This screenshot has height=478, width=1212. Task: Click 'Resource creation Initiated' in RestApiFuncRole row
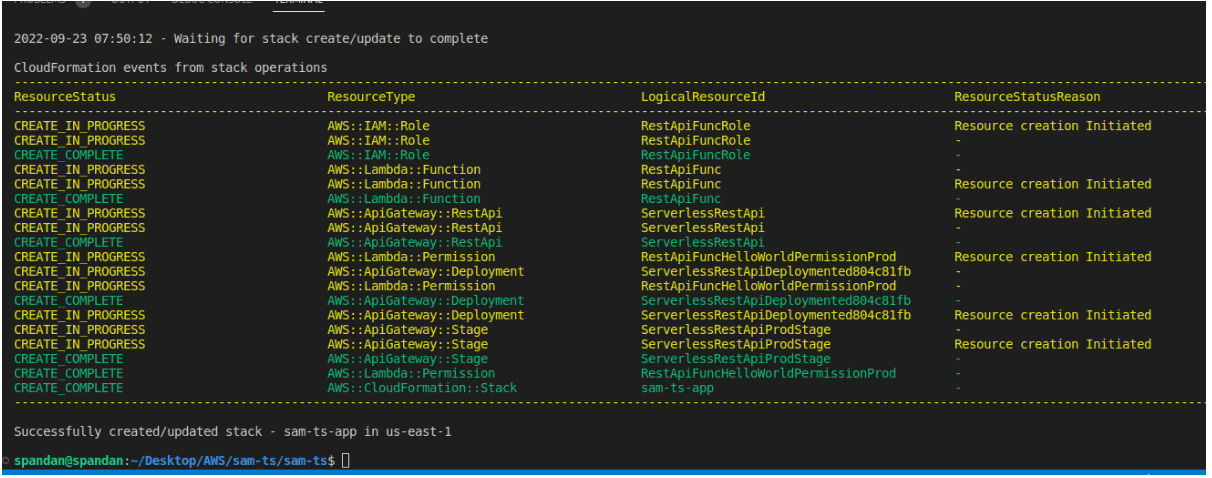[1053, 126]
